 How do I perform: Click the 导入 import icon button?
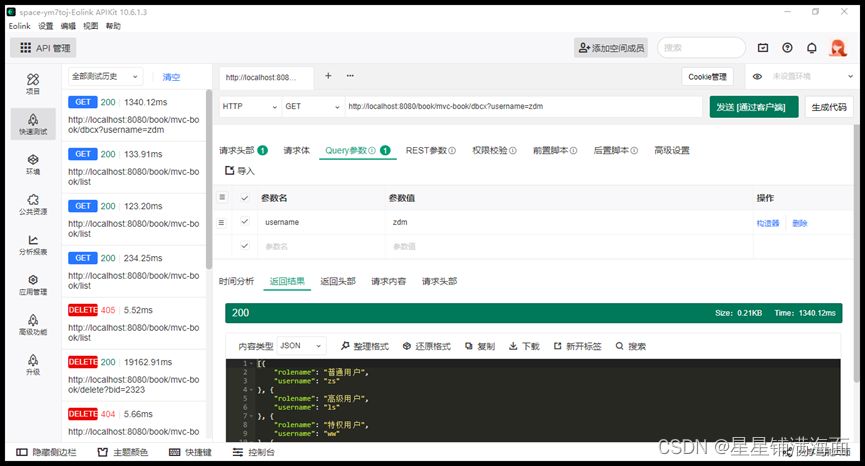tap(239, 171)
